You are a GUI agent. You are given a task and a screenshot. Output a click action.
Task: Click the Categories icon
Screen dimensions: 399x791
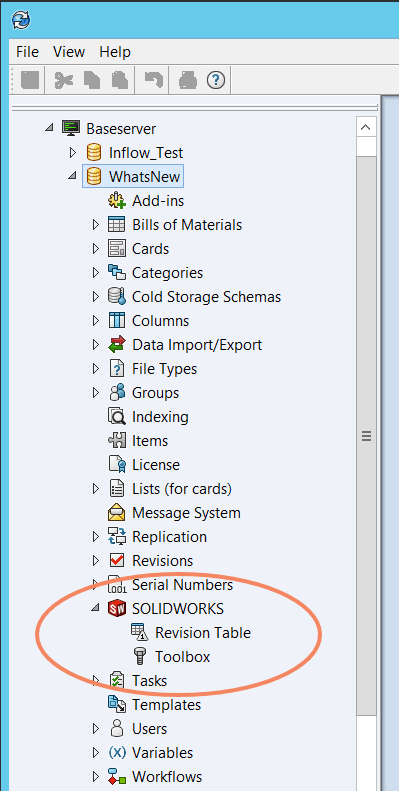117,273
